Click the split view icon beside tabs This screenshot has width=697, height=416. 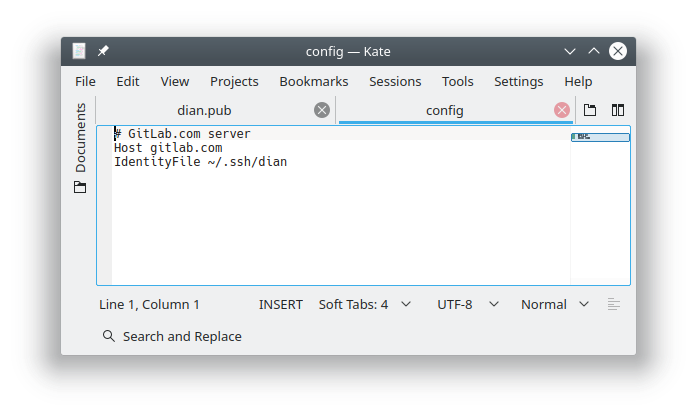tap(618, 110)
